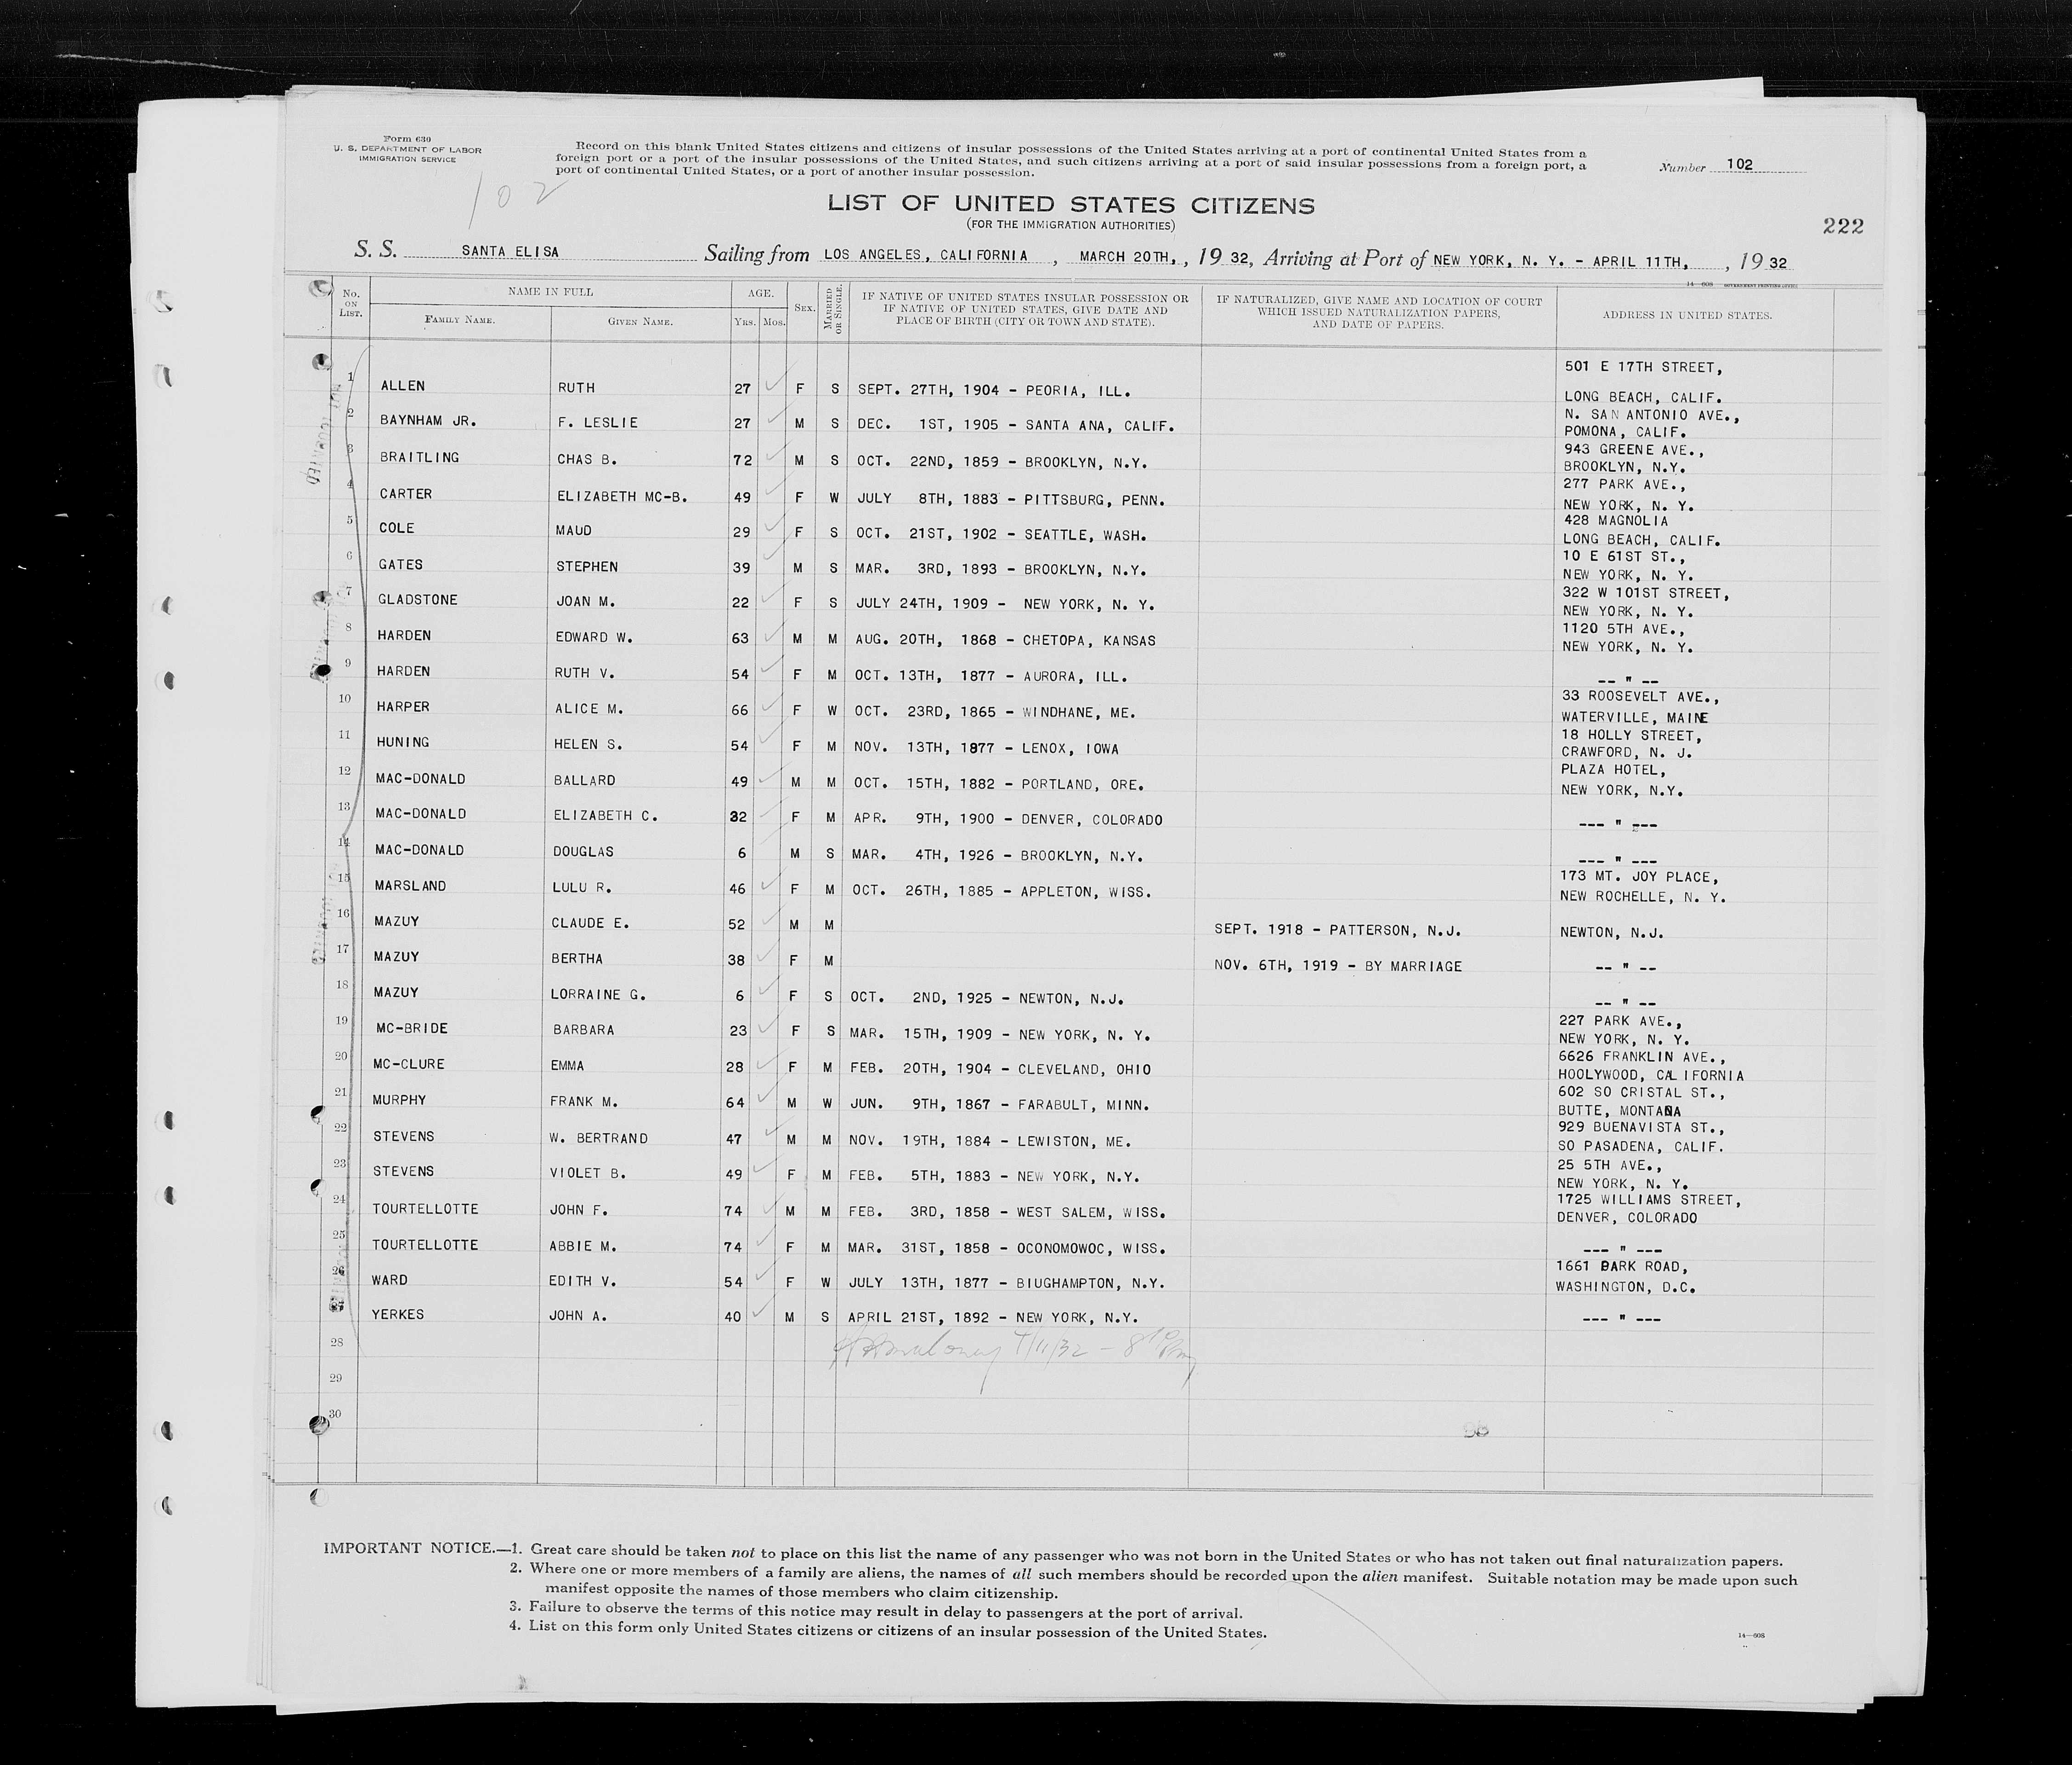Select given name 'BALLARD'

[x=584, y=780]
